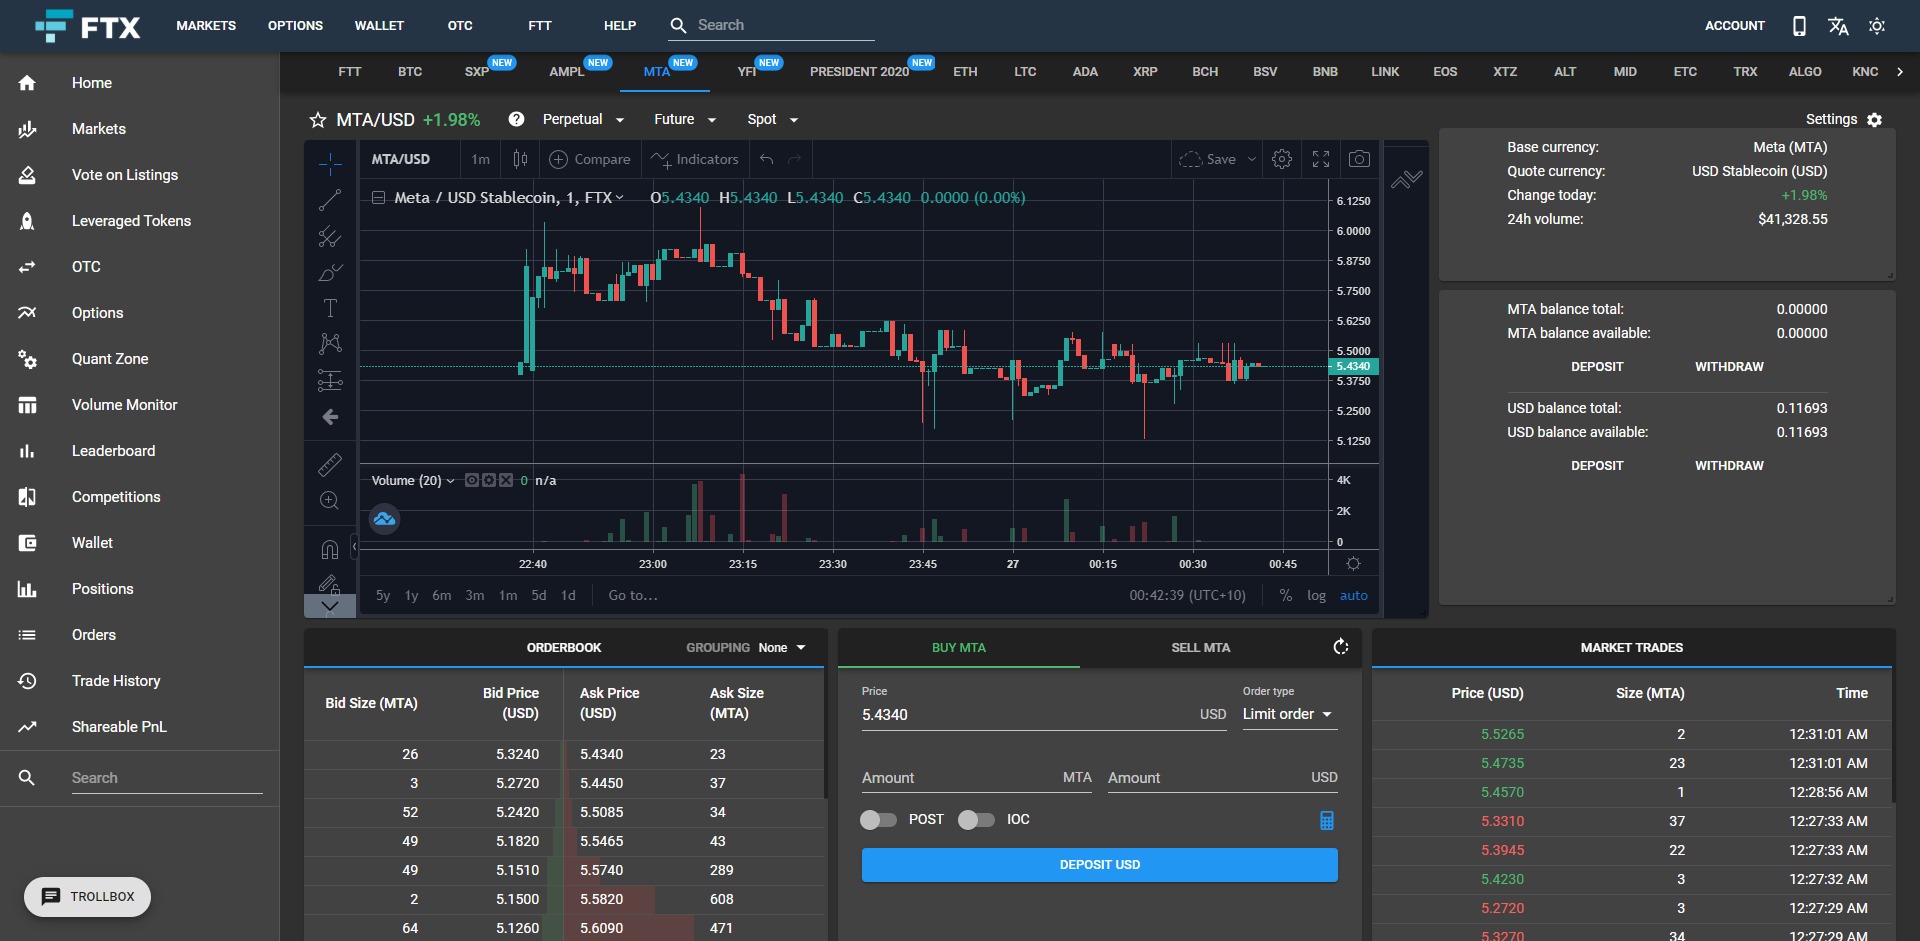Select the prediction and measurement tool
The width and height of the screenshot is (1920, 941).
coord(330,380)
